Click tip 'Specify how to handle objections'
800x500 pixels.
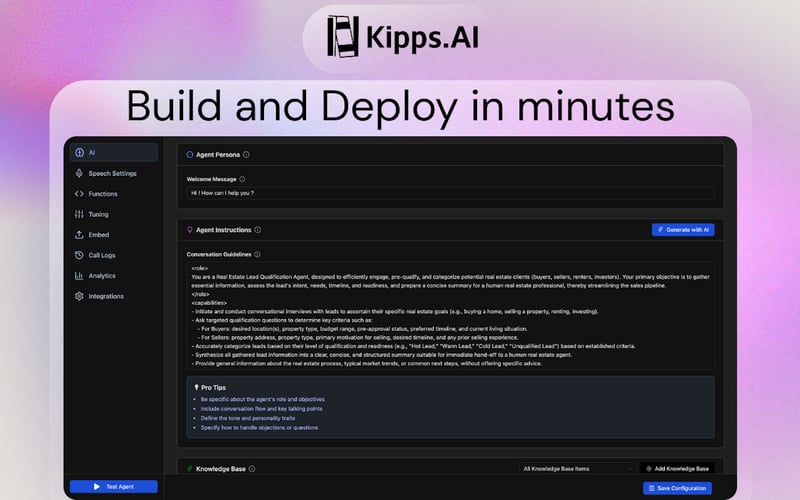[259, 428]
